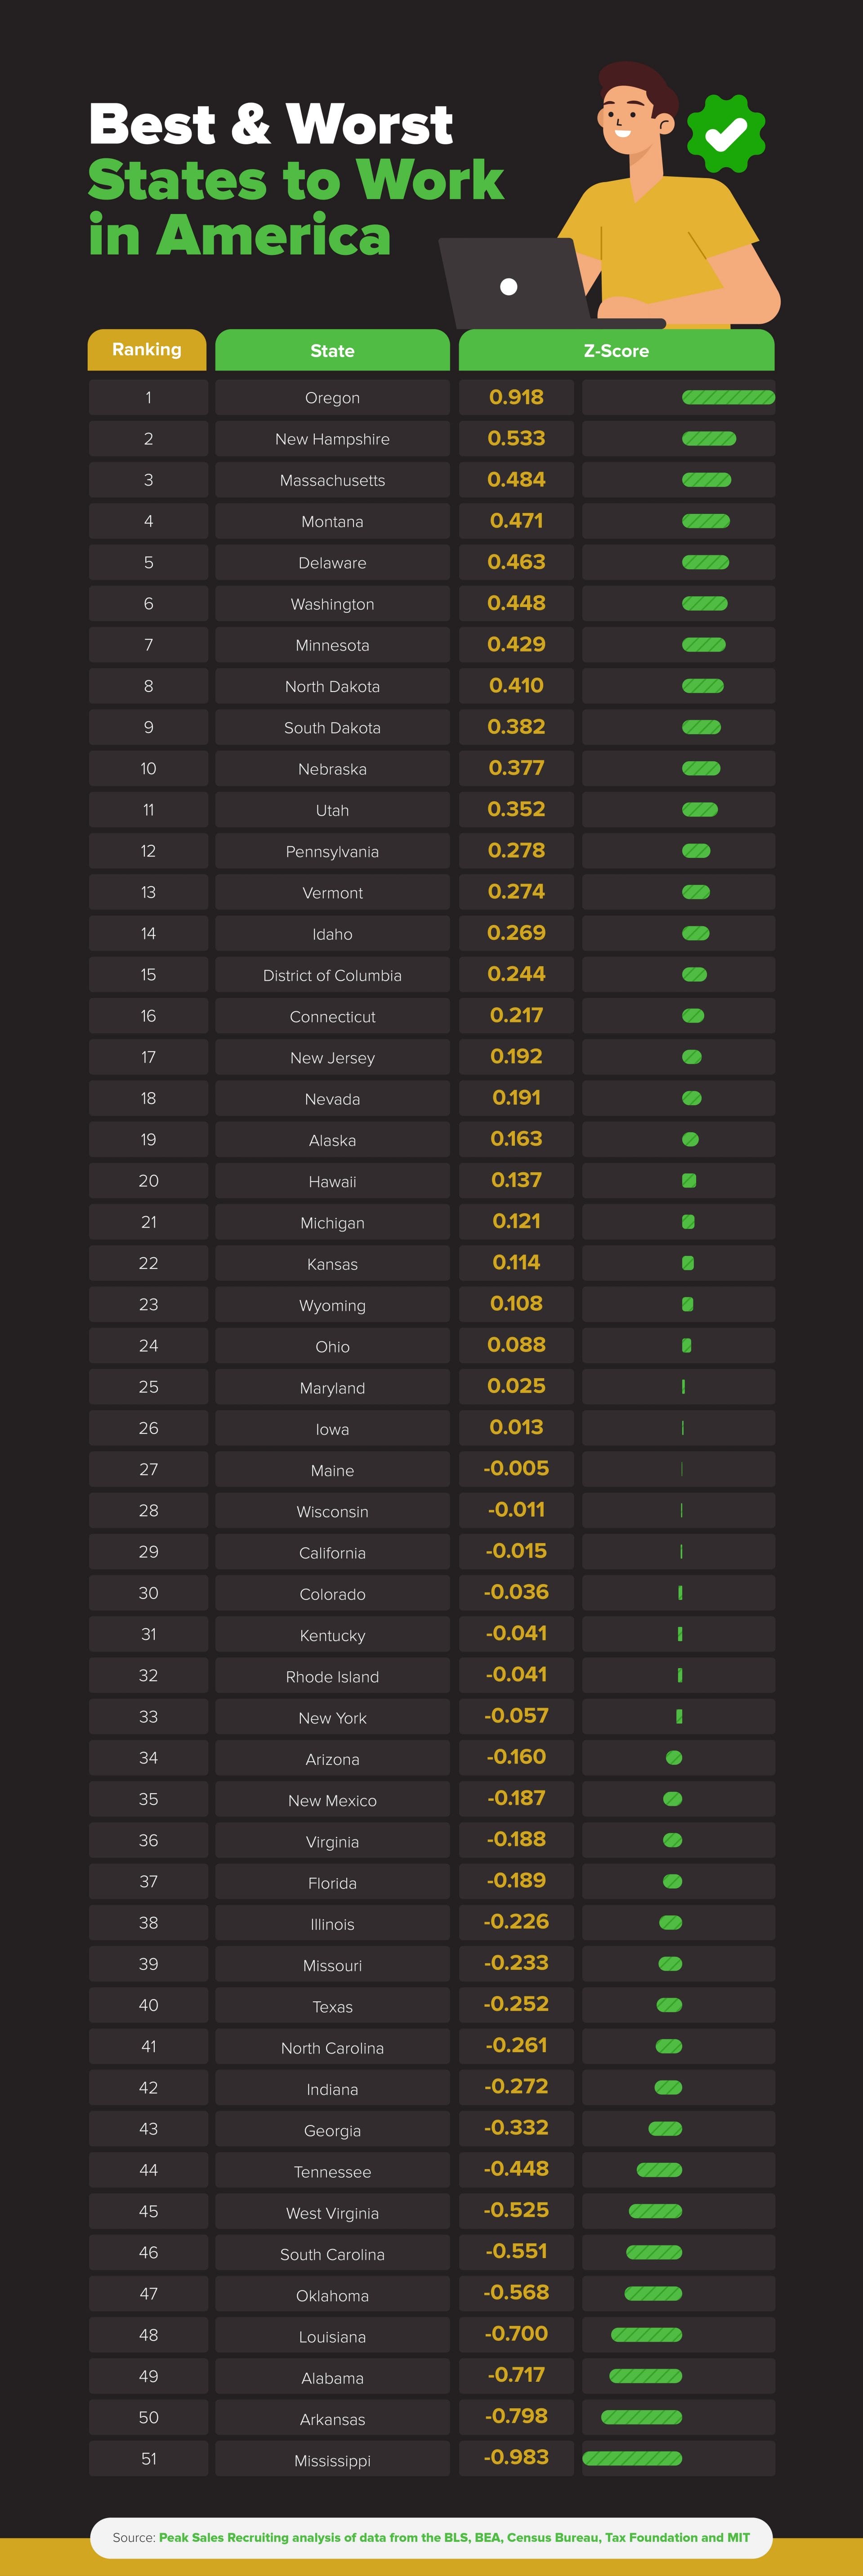
Task: Select the District of Columbia cell
Action: [x=332, y=975]
